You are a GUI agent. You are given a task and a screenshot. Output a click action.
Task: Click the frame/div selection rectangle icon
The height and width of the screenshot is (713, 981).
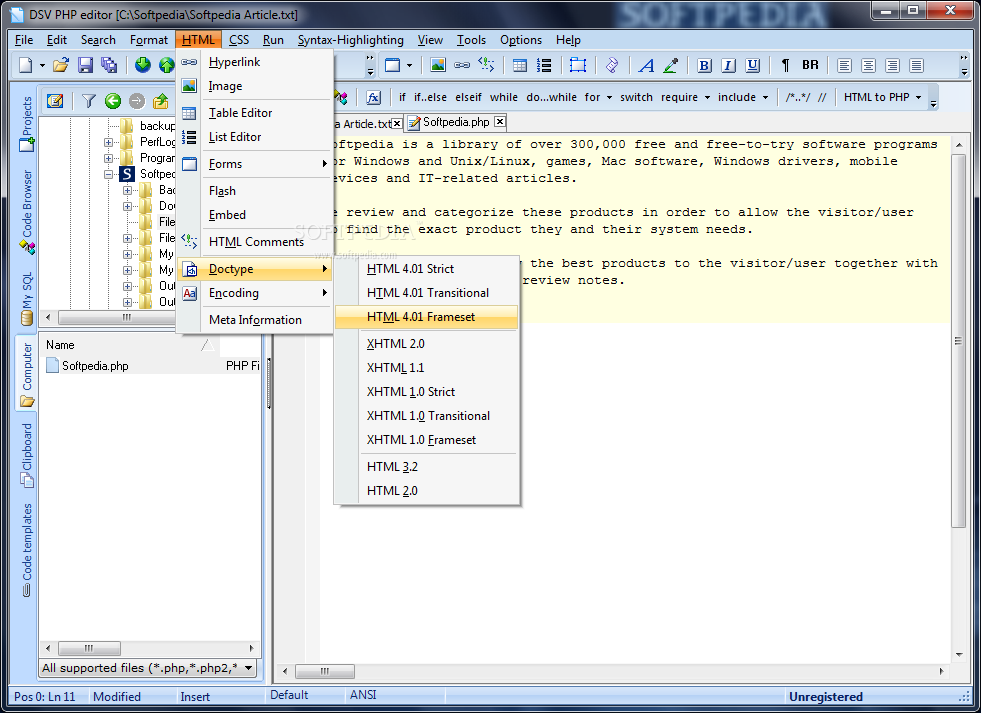(x=577, y=65)
